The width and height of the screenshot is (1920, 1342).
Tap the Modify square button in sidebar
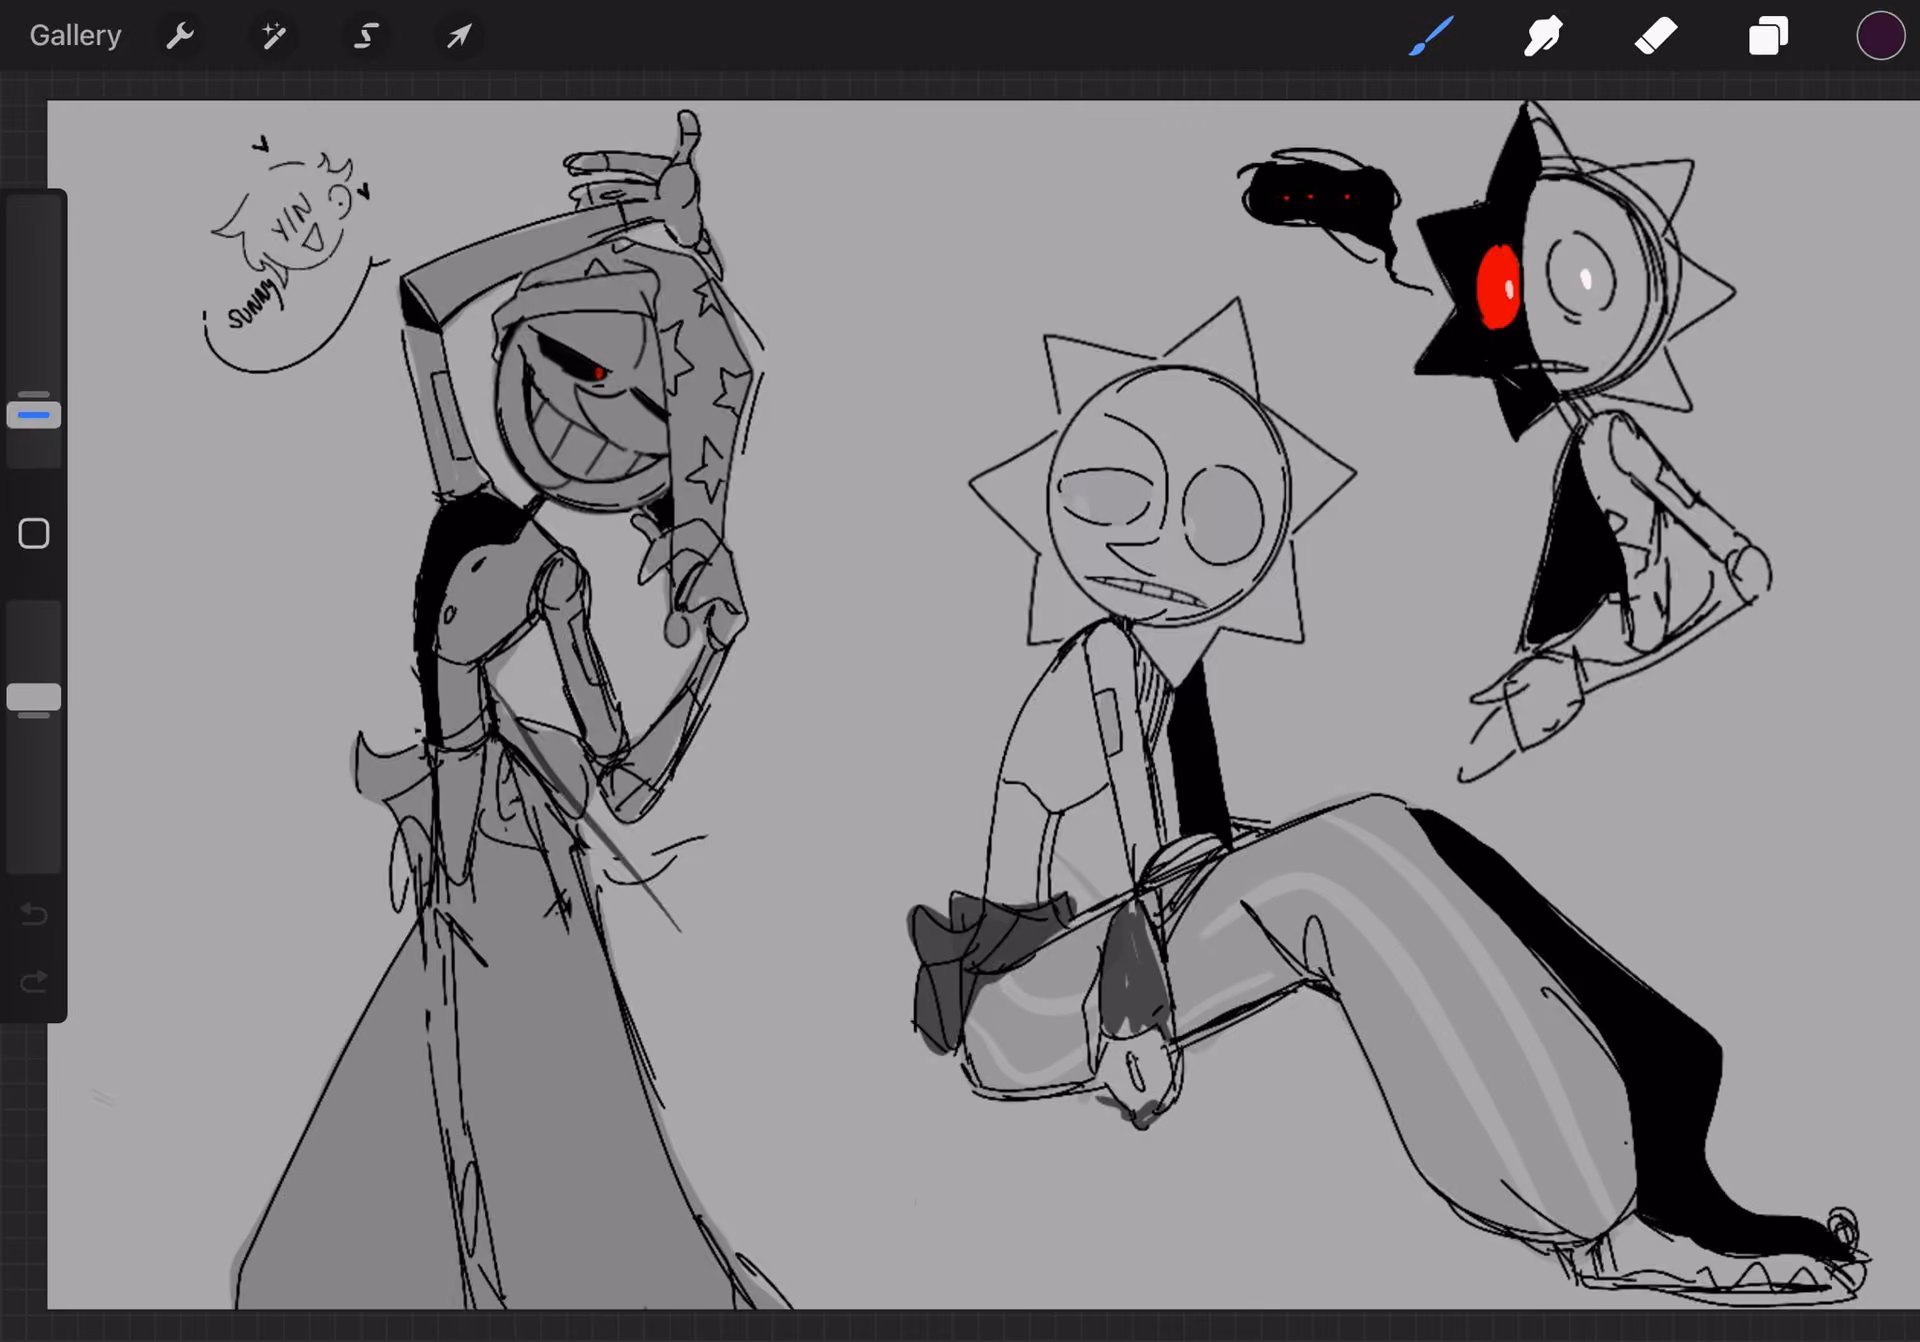click(34, 533)
